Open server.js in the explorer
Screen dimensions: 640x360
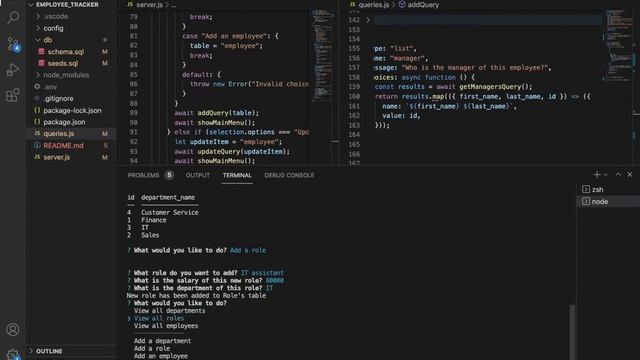(57, 157)
